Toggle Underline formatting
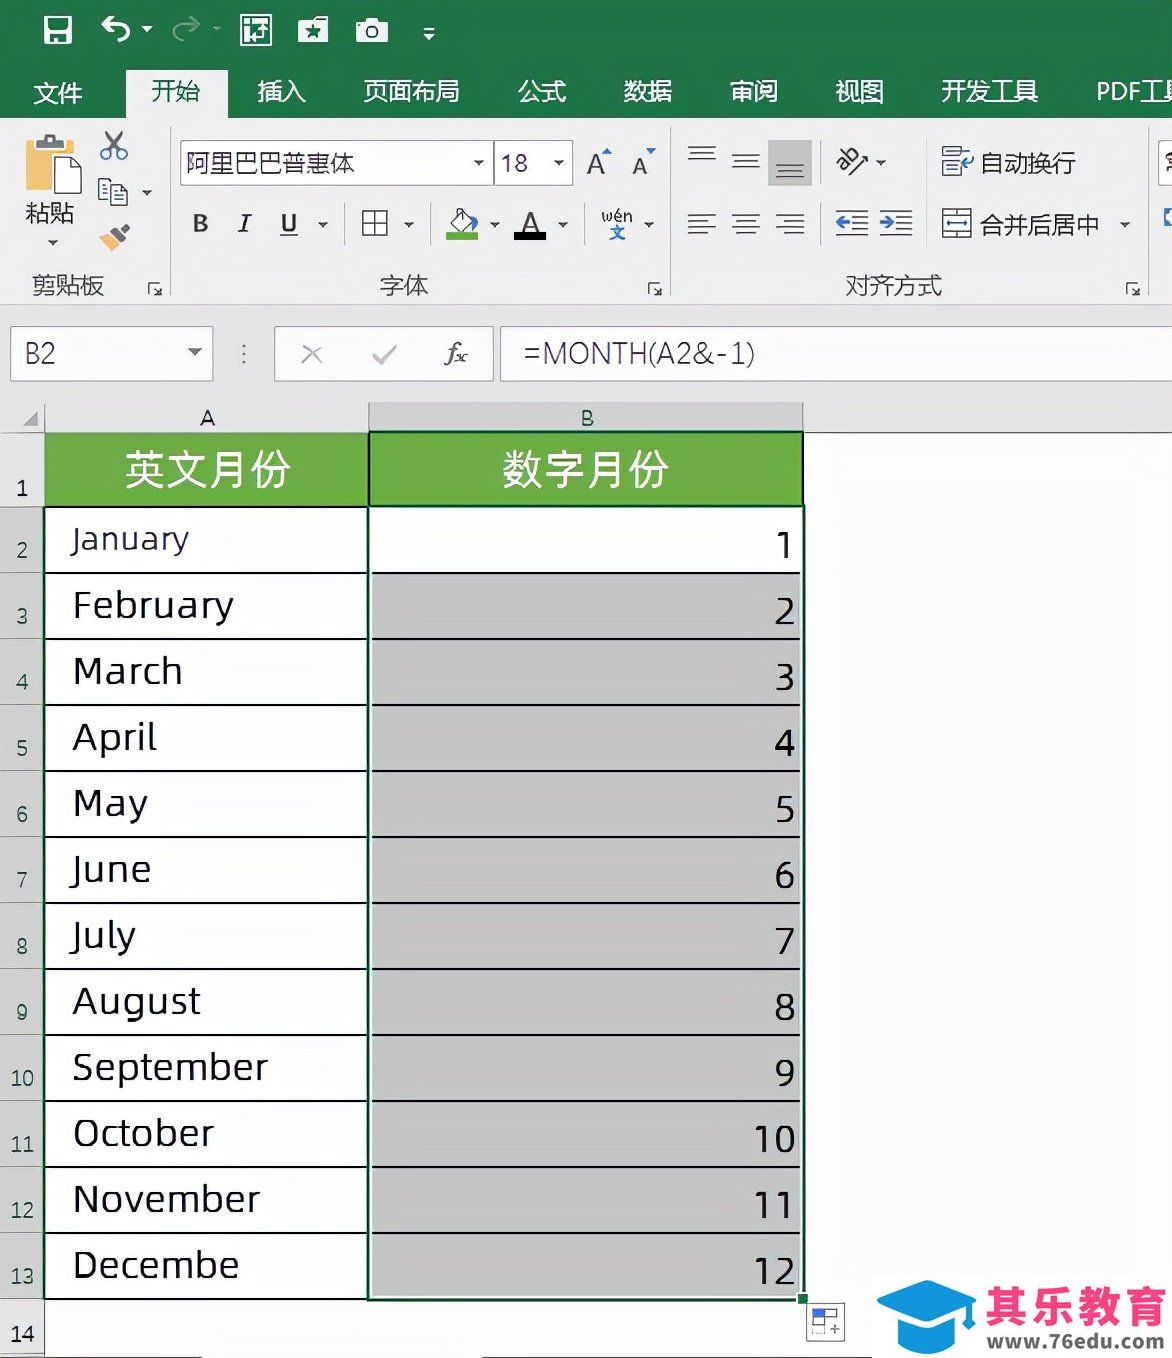 (289, 224)
